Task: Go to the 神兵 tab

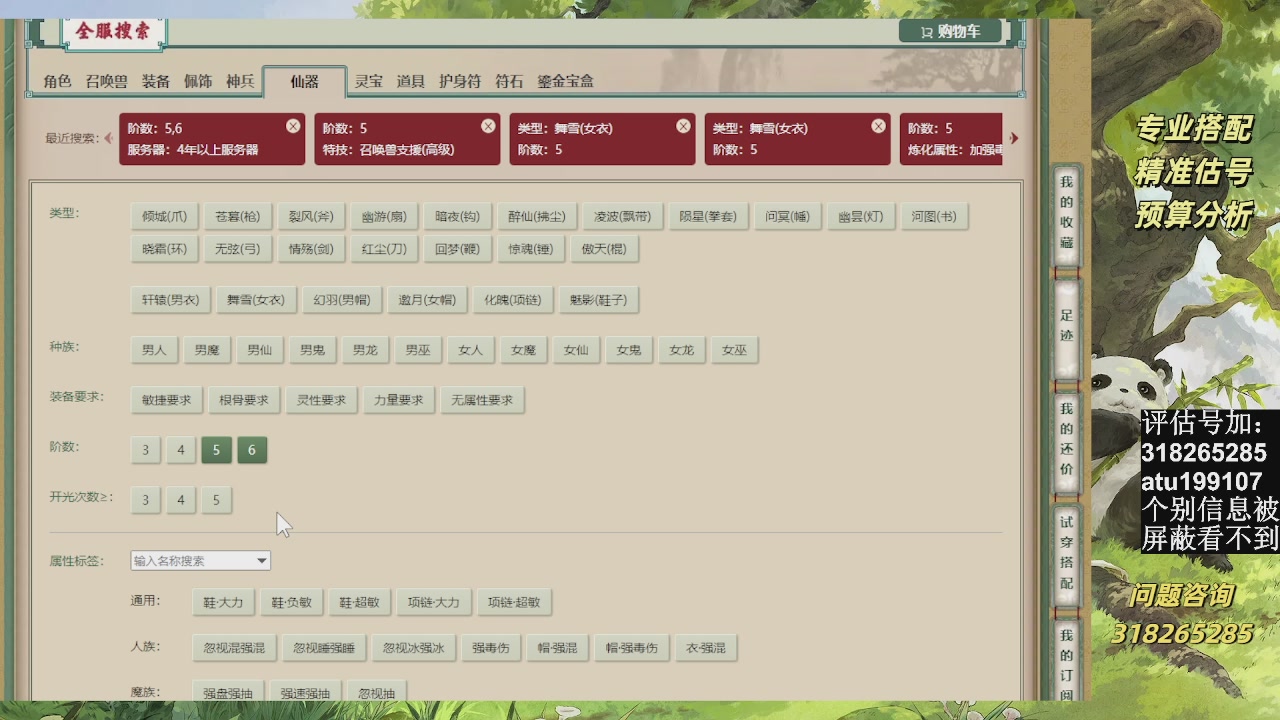Action: coord(240,81)
